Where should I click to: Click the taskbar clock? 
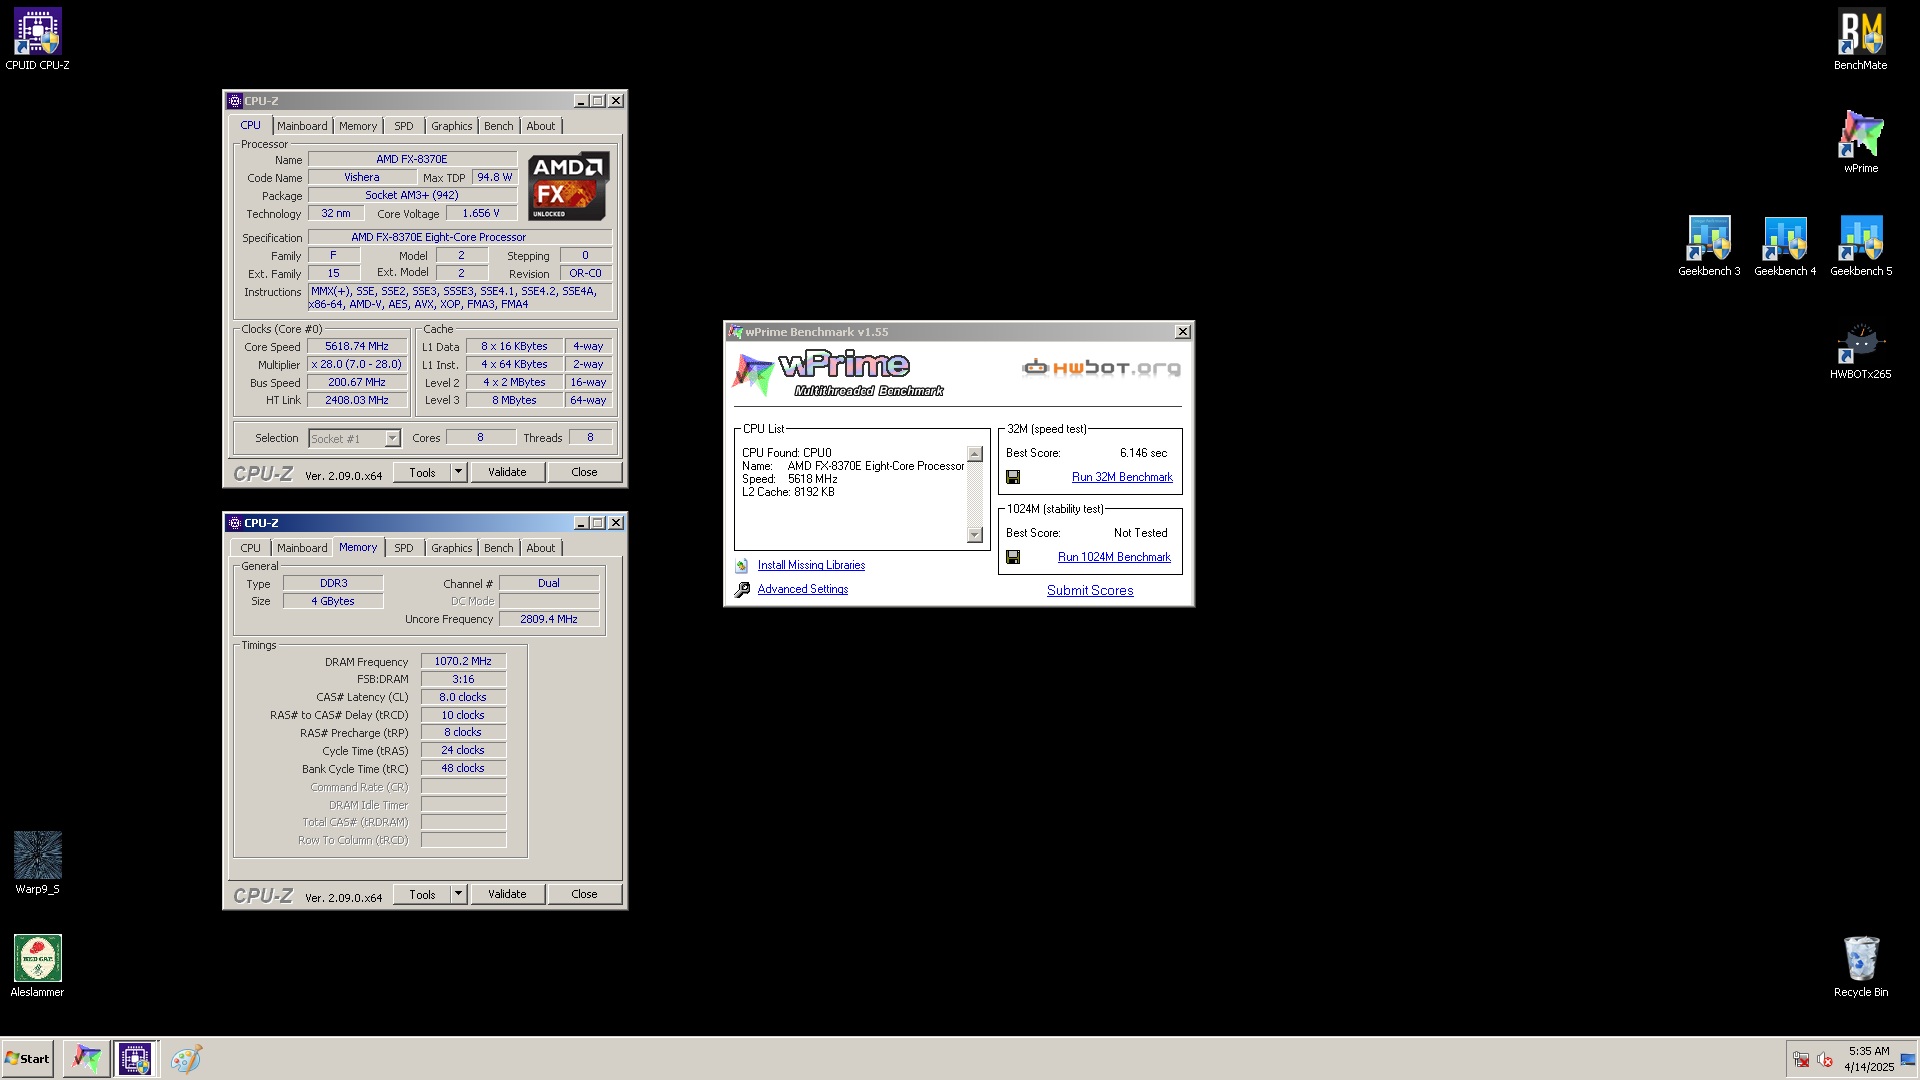tap(1869, 1060)
